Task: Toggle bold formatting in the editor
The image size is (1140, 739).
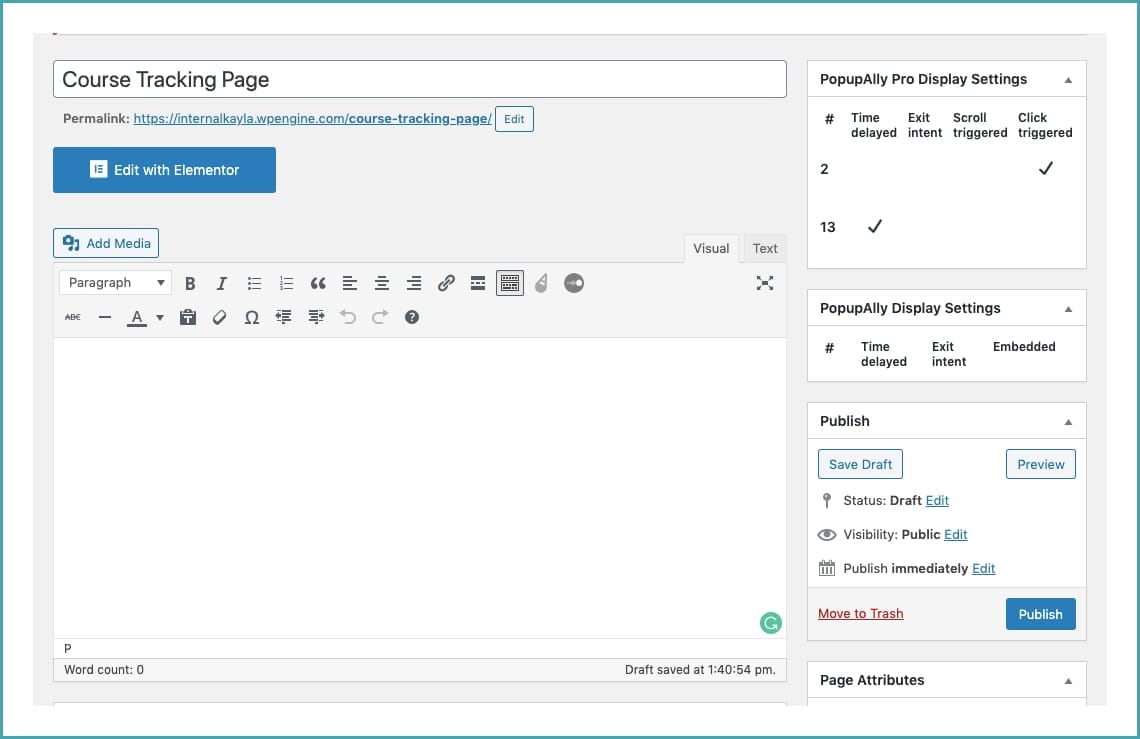Action: 190,283
